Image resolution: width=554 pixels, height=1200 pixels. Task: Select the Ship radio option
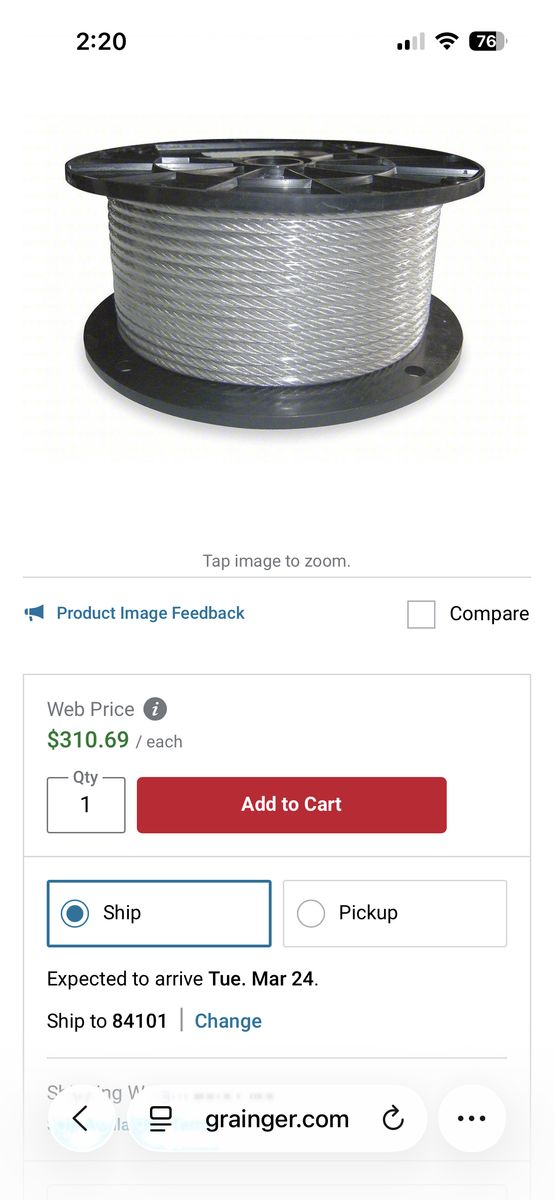point(159,913)
